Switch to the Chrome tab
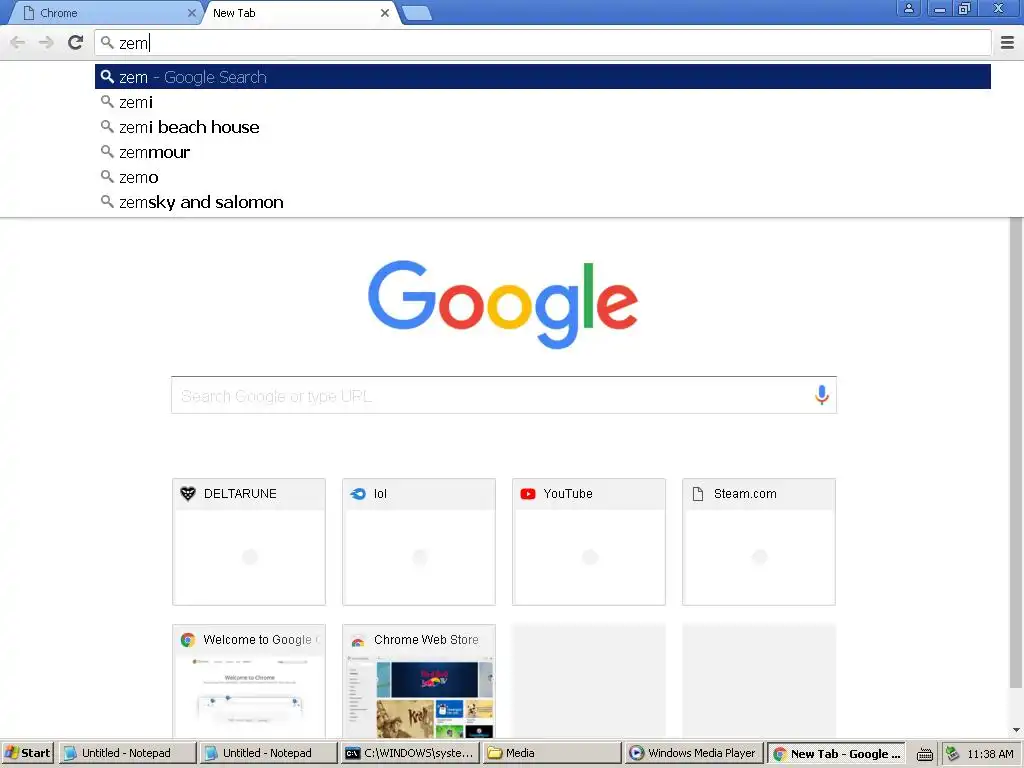Viewport: 1024px width, 768px height. 104,13
